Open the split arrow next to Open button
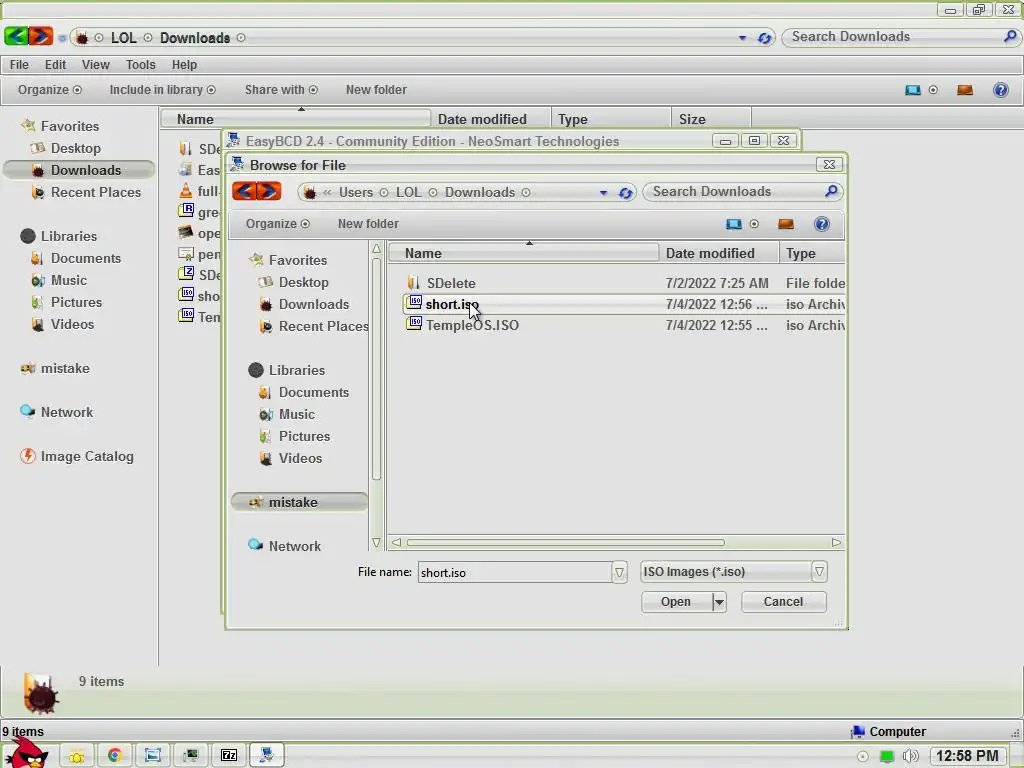Image resolution: width=1024 pixels, height=768 pixels. coord(719,602)
